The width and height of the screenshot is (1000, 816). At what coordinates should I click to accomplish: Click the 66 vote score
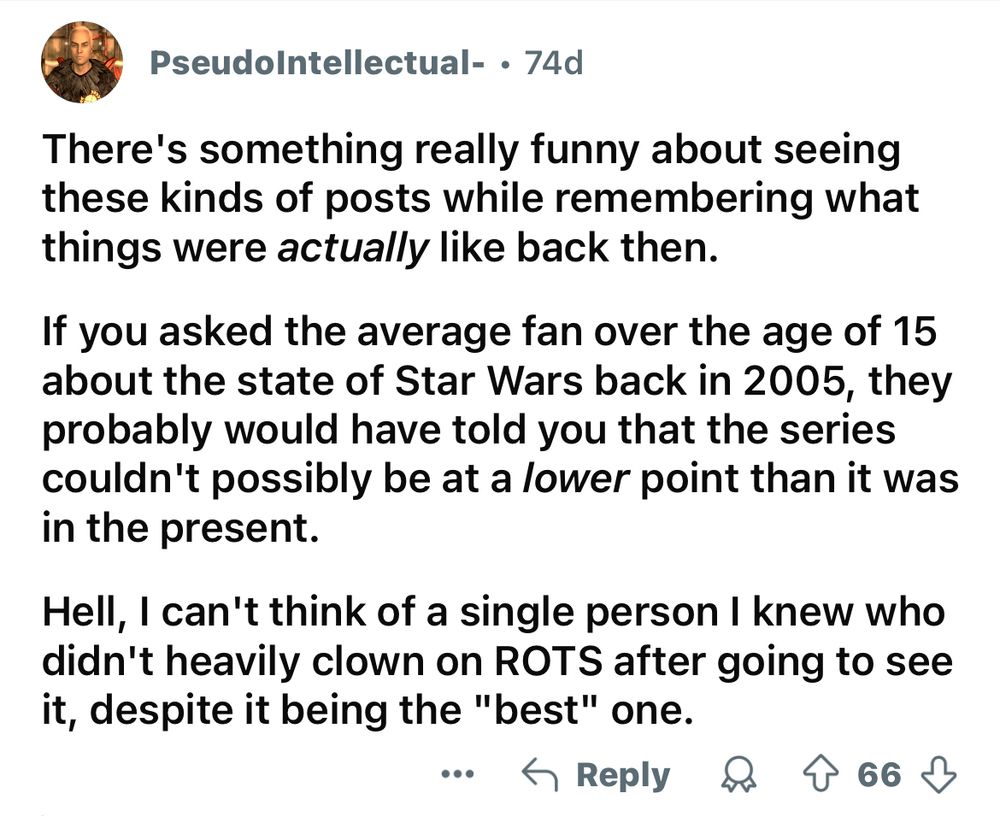881,774
